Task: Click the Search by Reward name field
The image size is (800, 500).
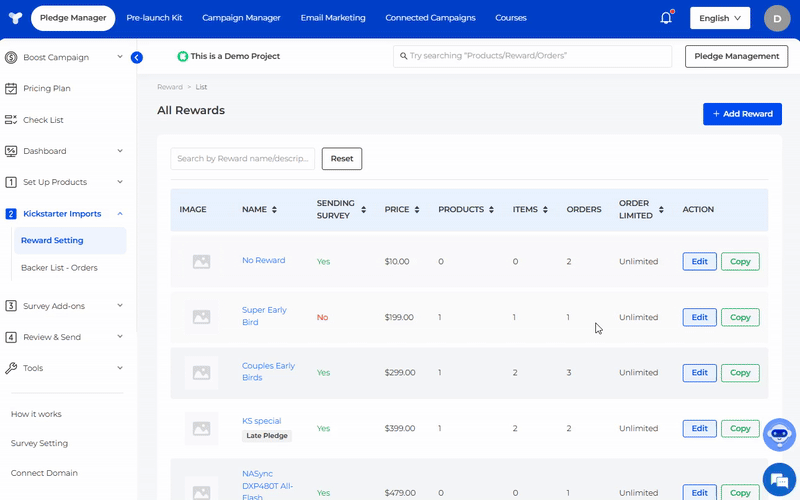Action: (x=242, y=158)
